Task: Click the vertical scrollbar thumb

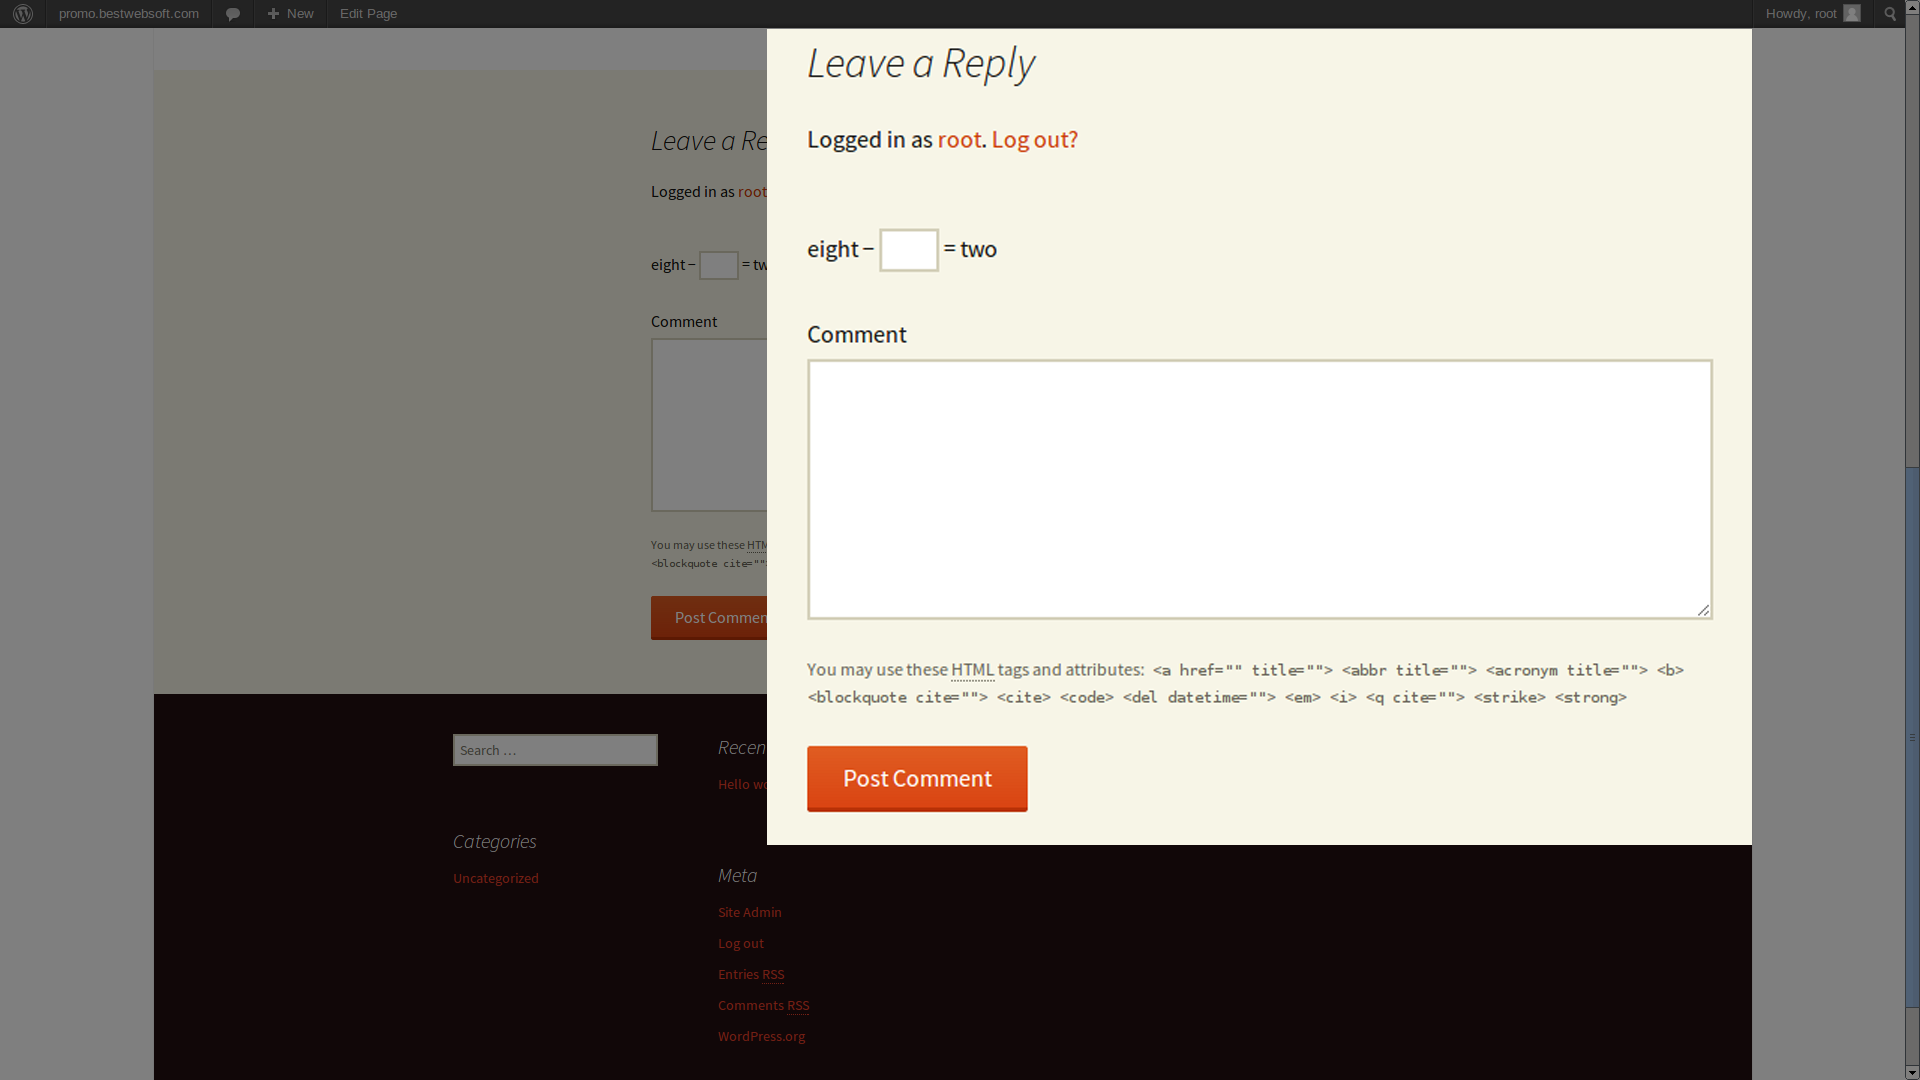Action: tap(1912, 737)
